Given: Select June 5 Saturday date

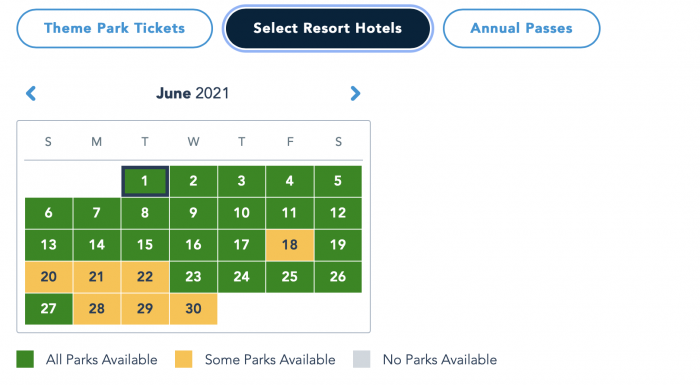Looking at the screenshot, I should (338, 181).
